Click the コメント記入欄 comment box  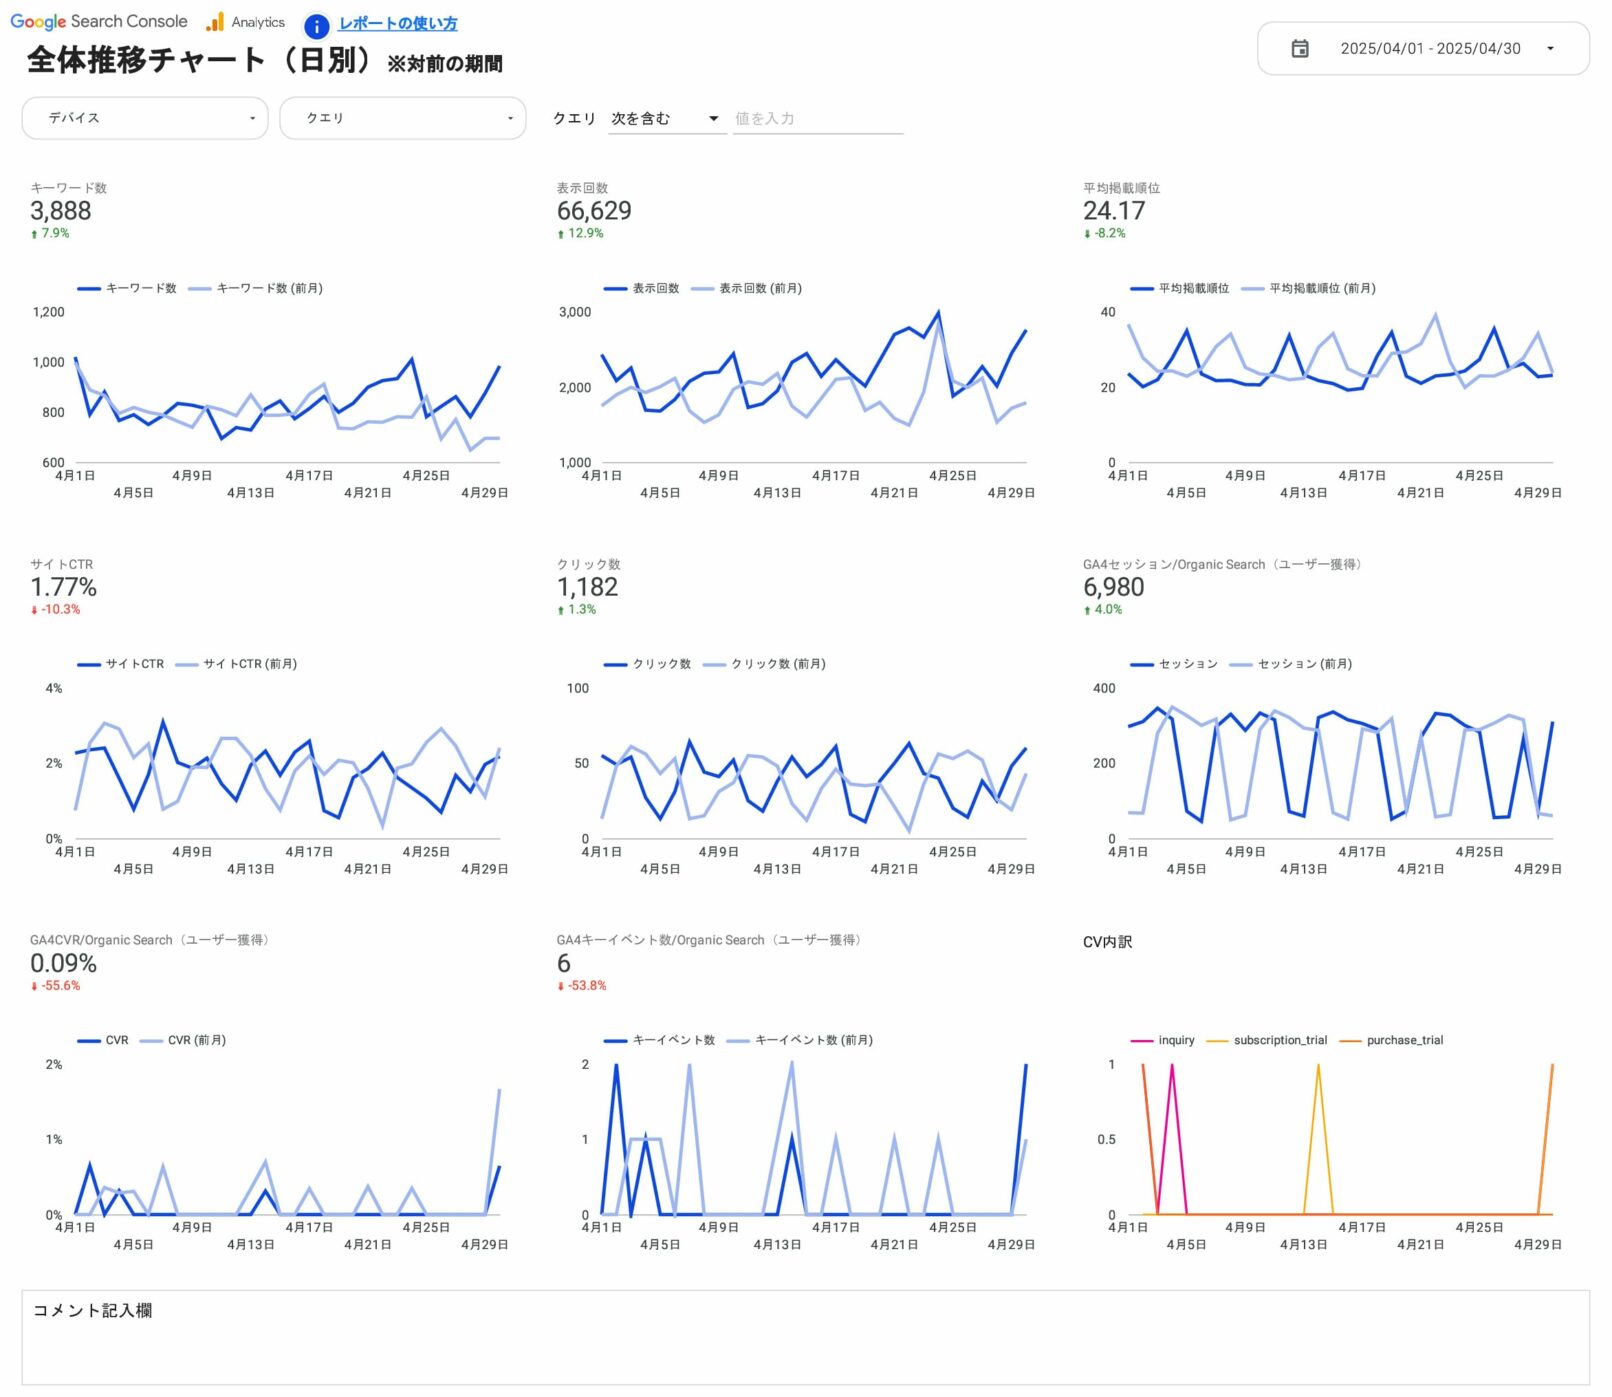pos(805,1337)
